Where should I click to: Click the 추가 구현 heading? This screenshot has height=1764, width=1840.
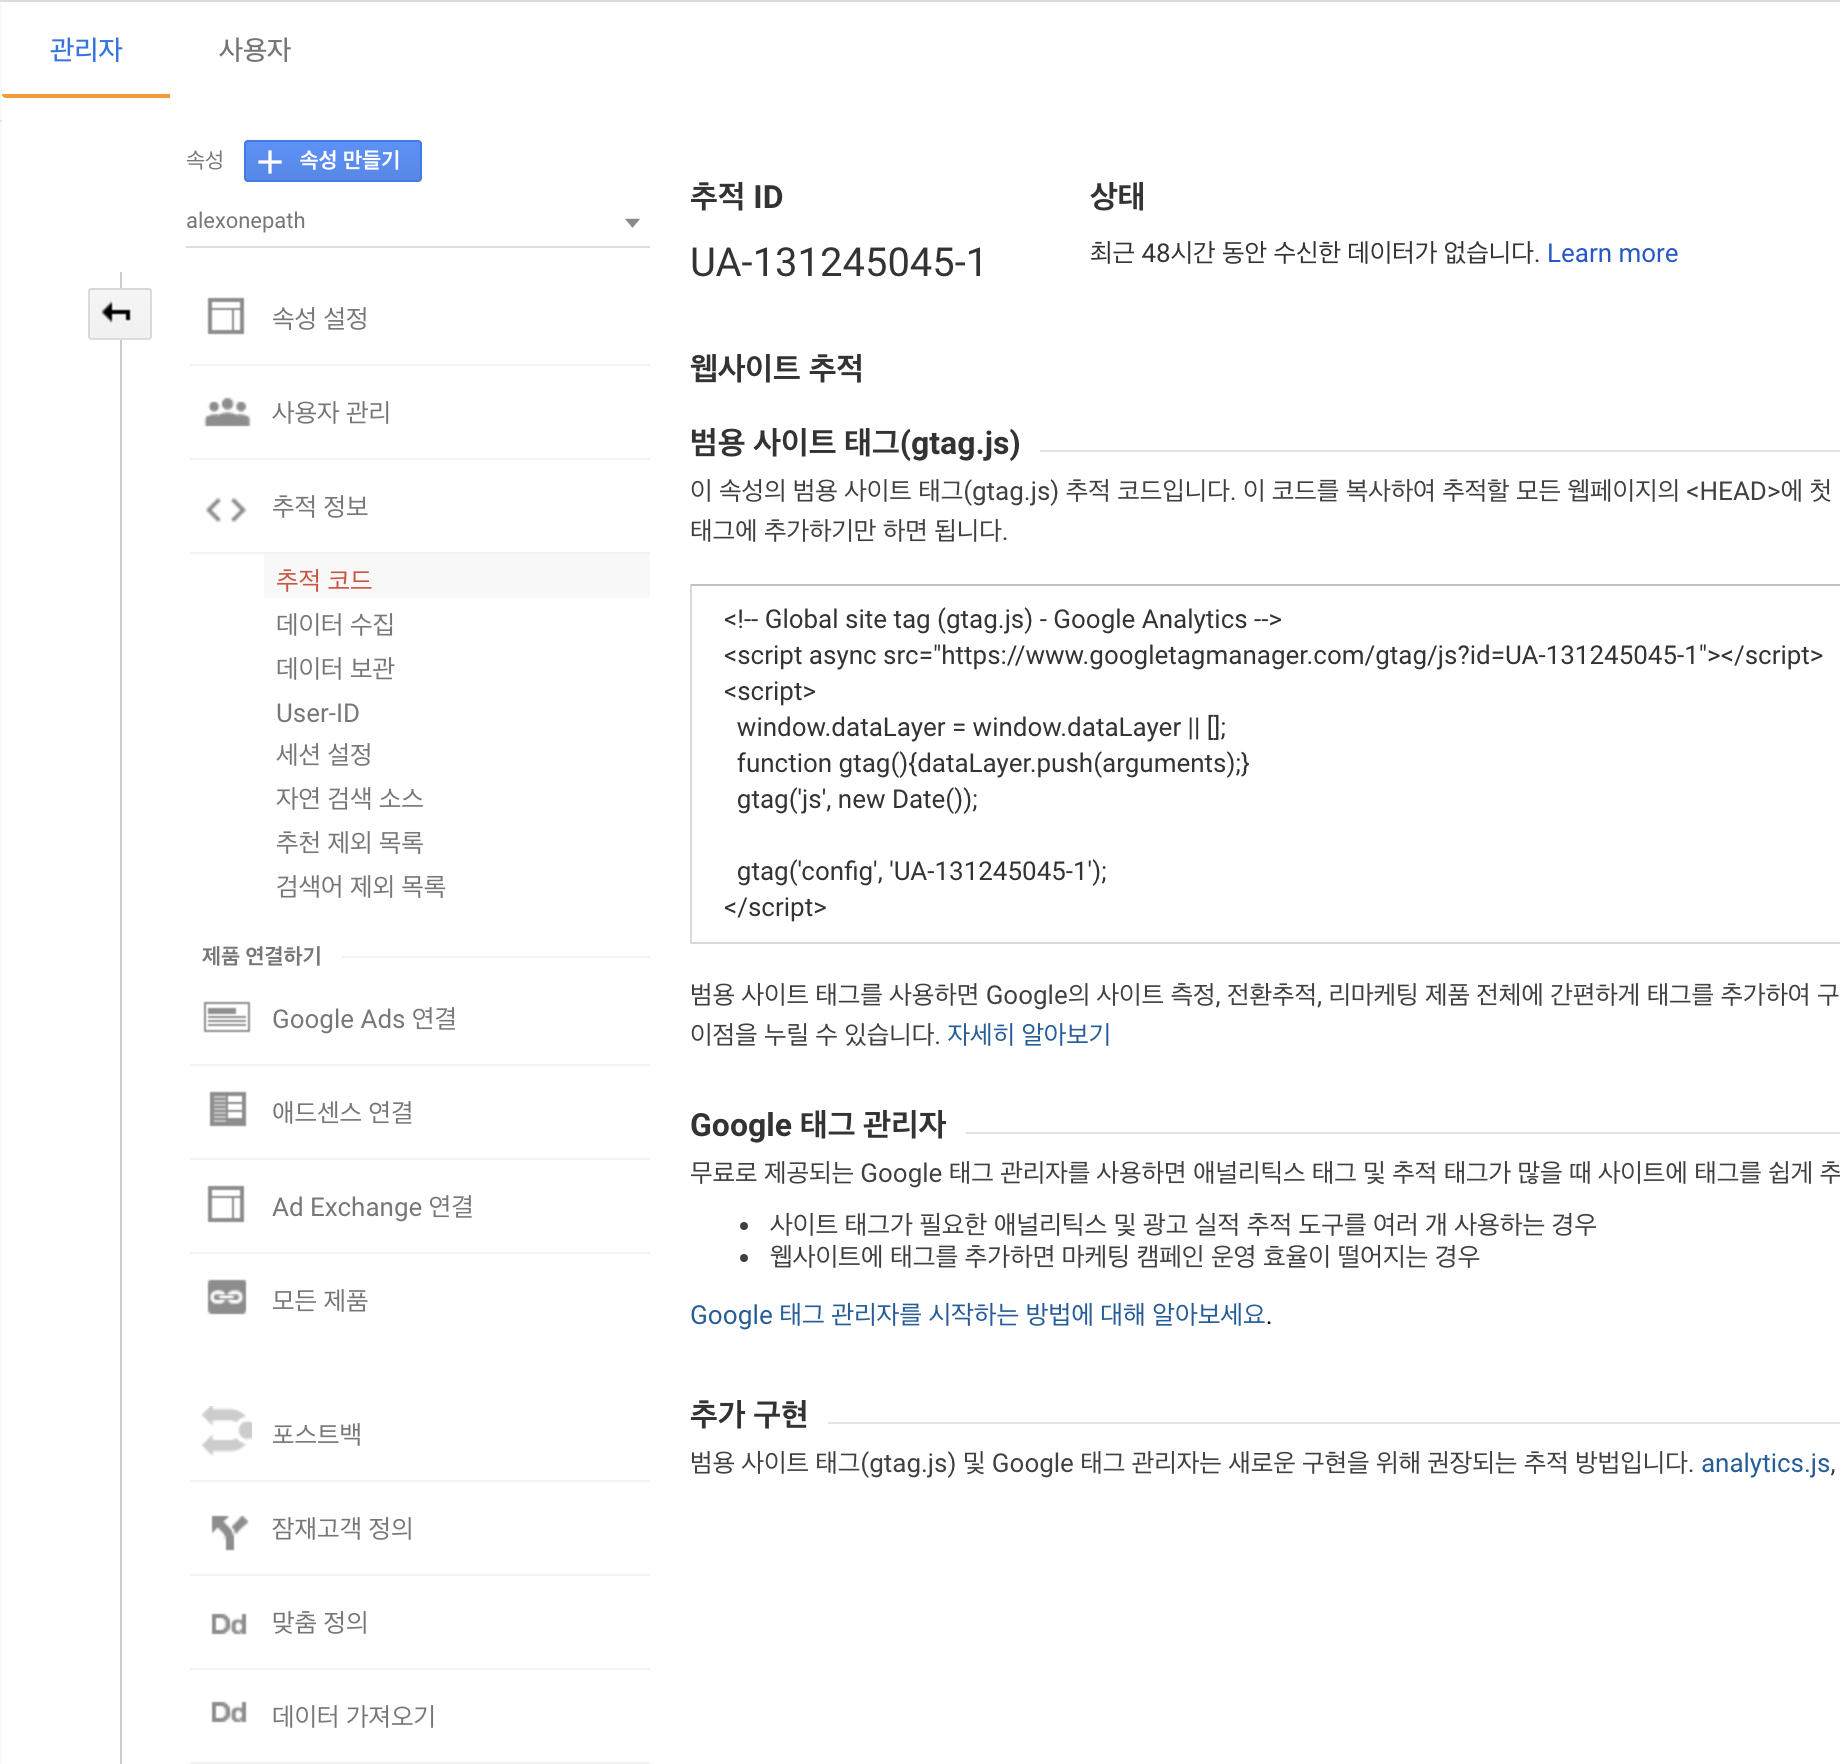[748, 1413]
